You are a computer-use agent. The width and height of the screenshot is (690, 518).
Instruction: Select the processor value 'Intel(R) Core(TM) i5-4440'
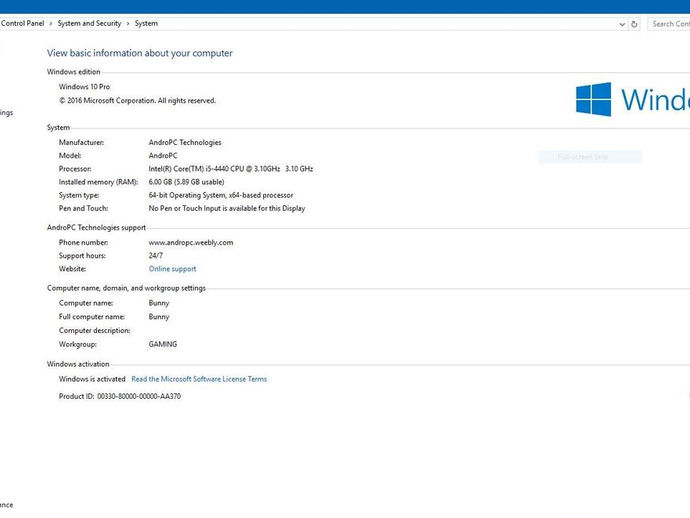tap(231, 169)
